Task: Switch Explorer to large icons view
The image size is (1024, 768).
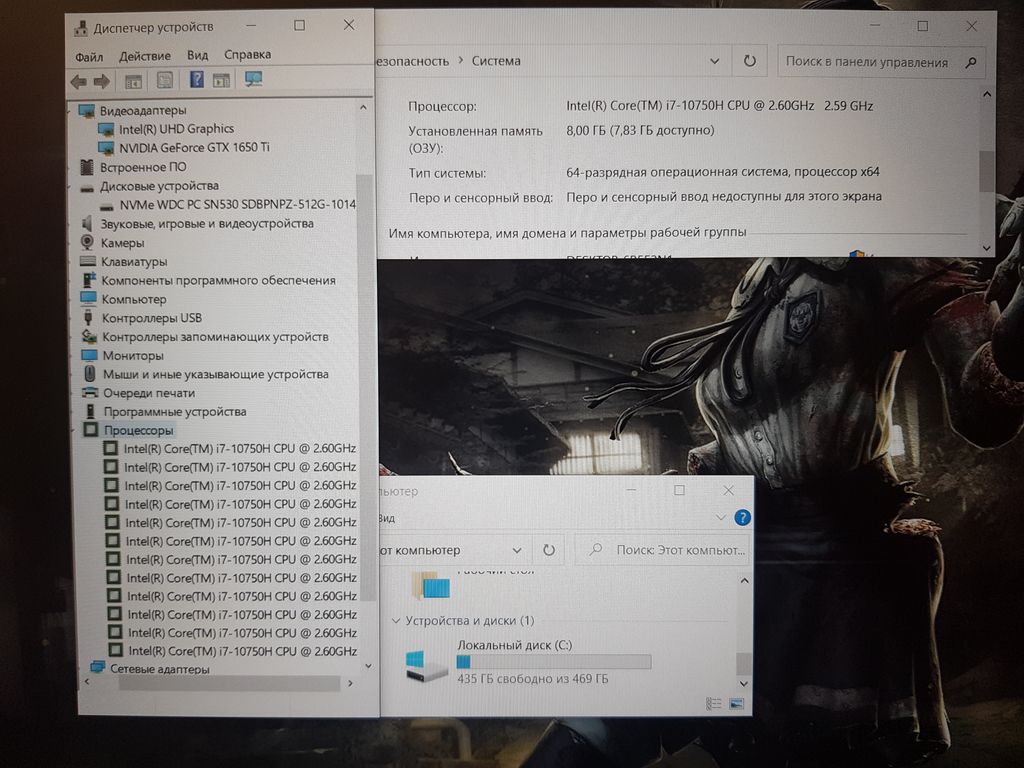Action: click(x=736, y=703)
